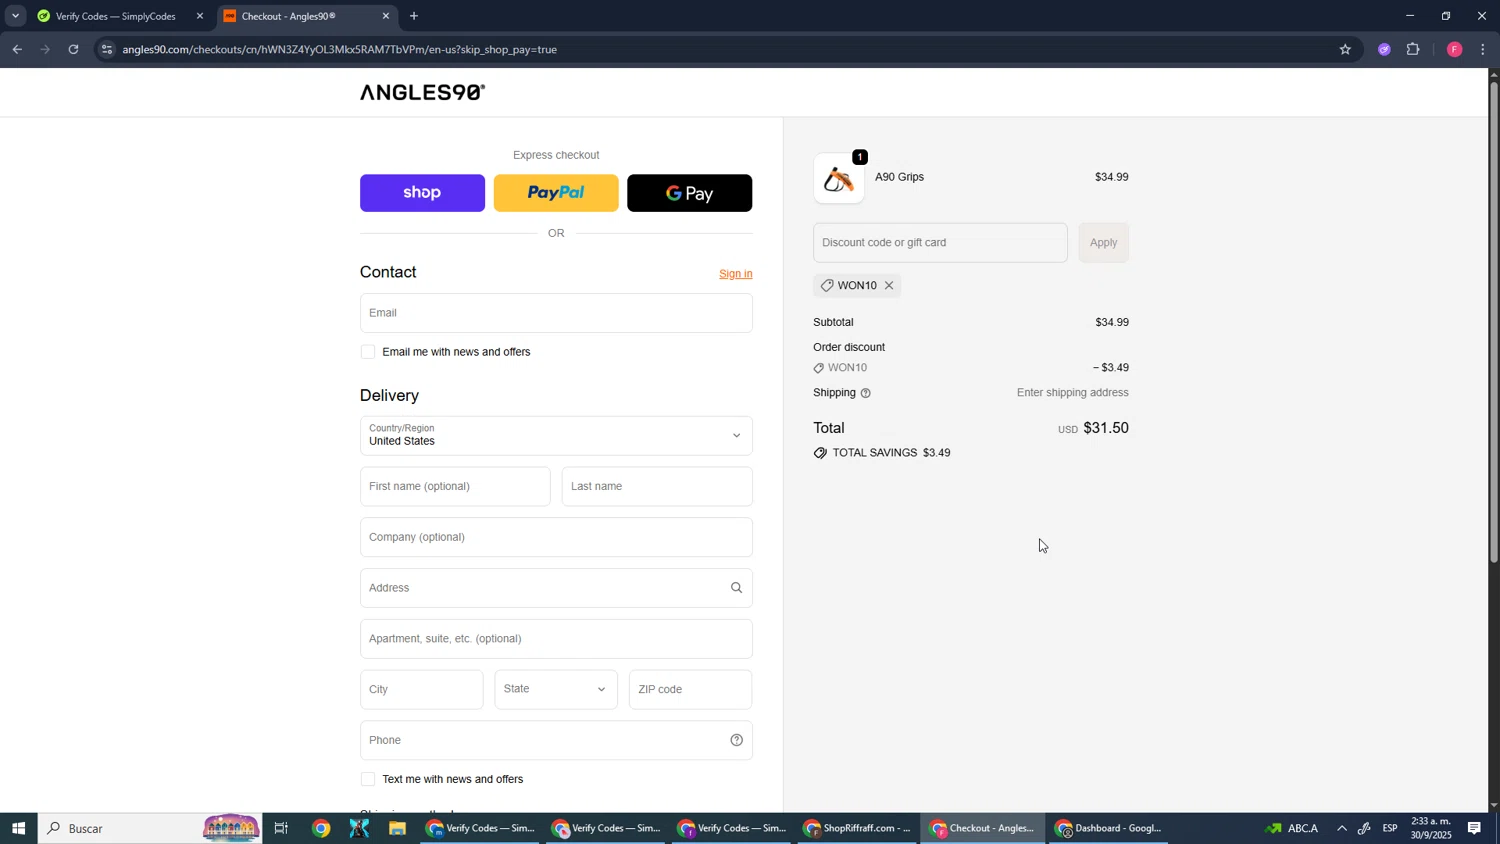The height and width of the screenshot is (844, 1500).
Task: Launch Chrome from the taskbar
Action: click(x=321, y=828)
